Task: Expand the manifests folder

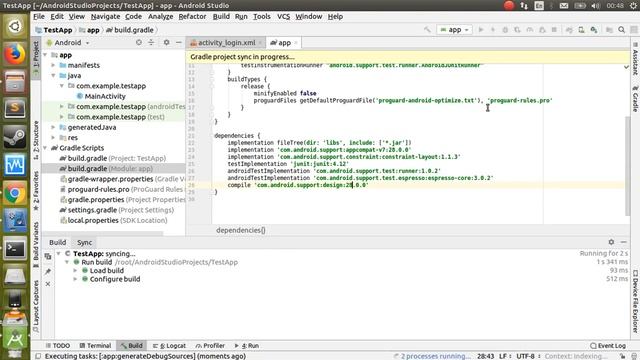Action: point(53,65)
